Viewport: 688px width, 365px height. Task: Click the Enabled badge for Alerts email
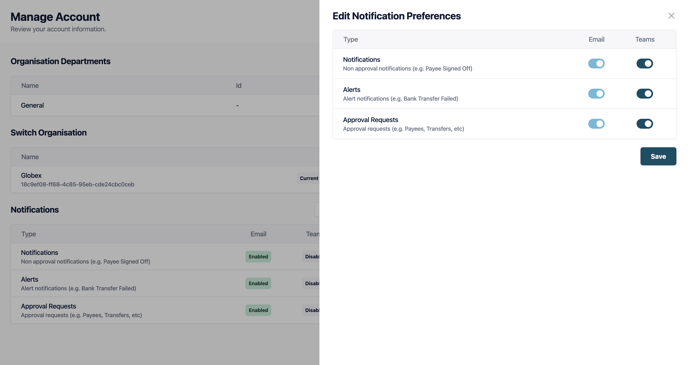click(x=258, y=283)
